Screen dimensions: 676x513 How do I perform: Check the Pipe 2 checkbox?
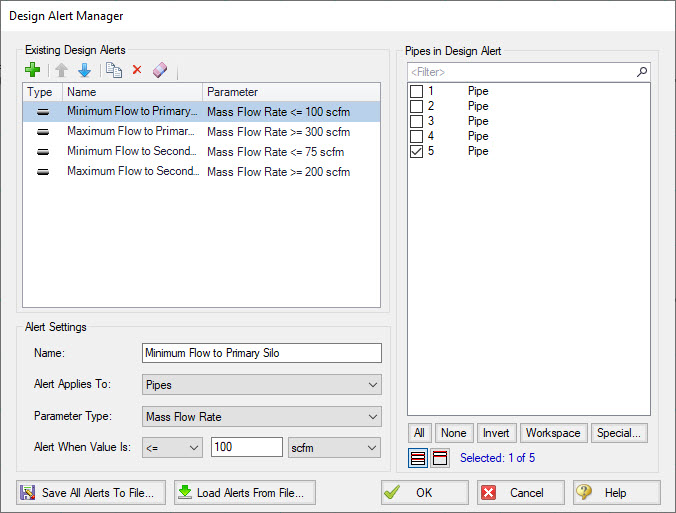pyautogui.click(x=416, y=106)
